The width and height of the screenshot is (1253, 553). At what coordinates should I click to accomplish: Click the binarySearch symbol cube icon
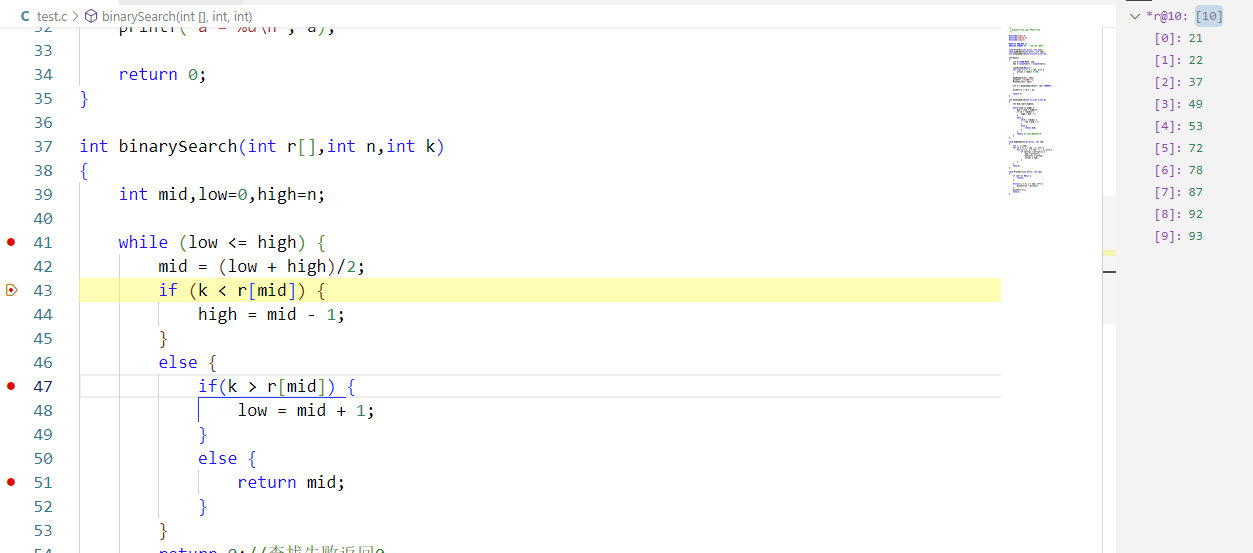pyautogui.click(x=91, y=17)
